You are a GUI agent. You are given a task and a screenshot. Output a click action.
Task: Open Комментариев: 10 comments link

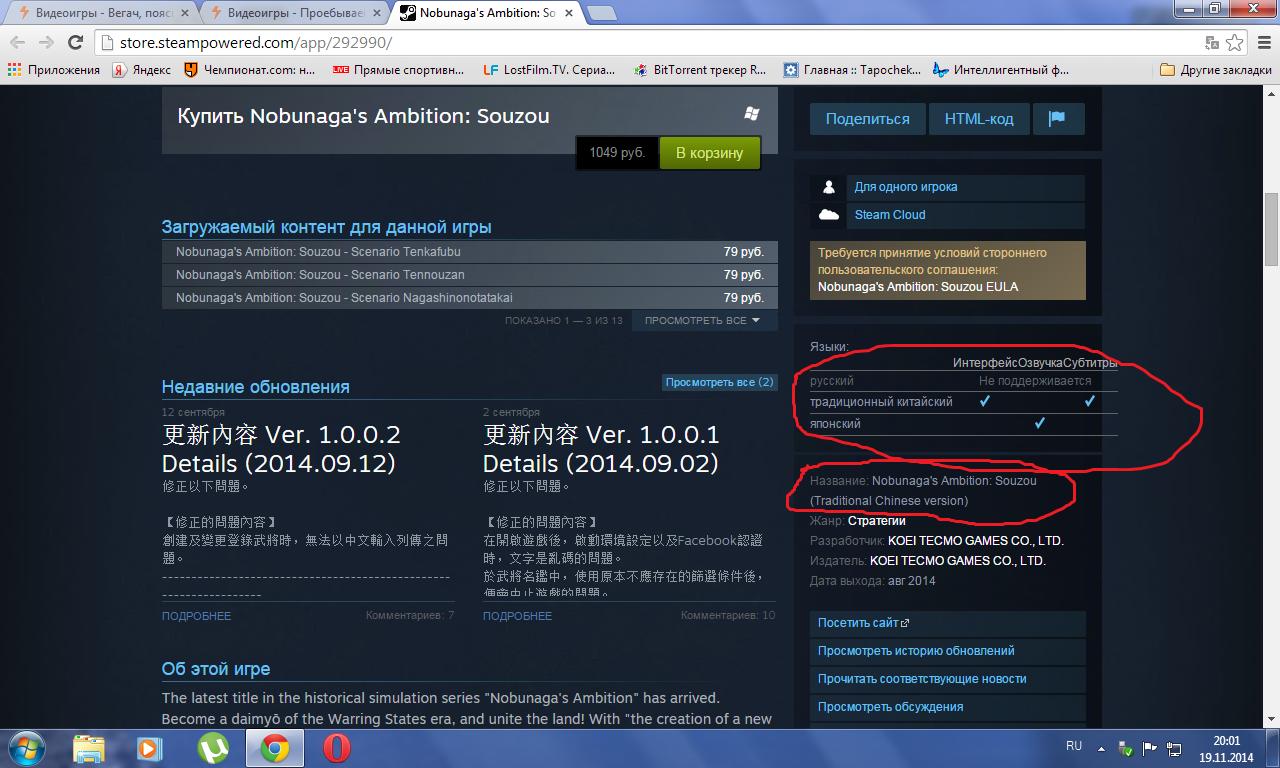[x=728, y=615]
